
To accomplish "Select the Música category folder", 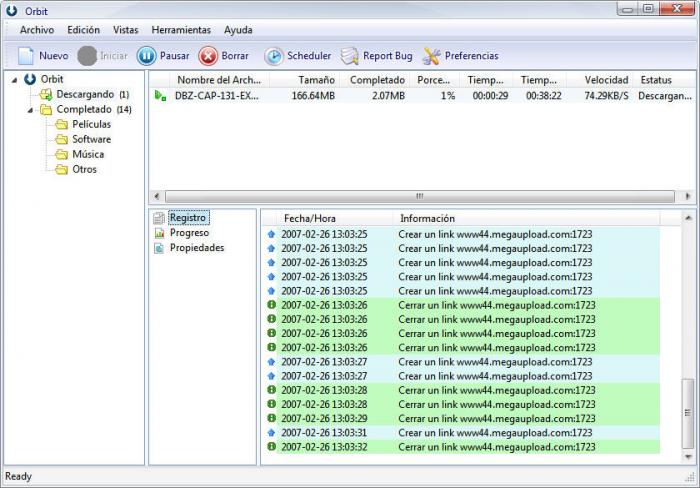I will pyautogui.click(x=87, y=154).
